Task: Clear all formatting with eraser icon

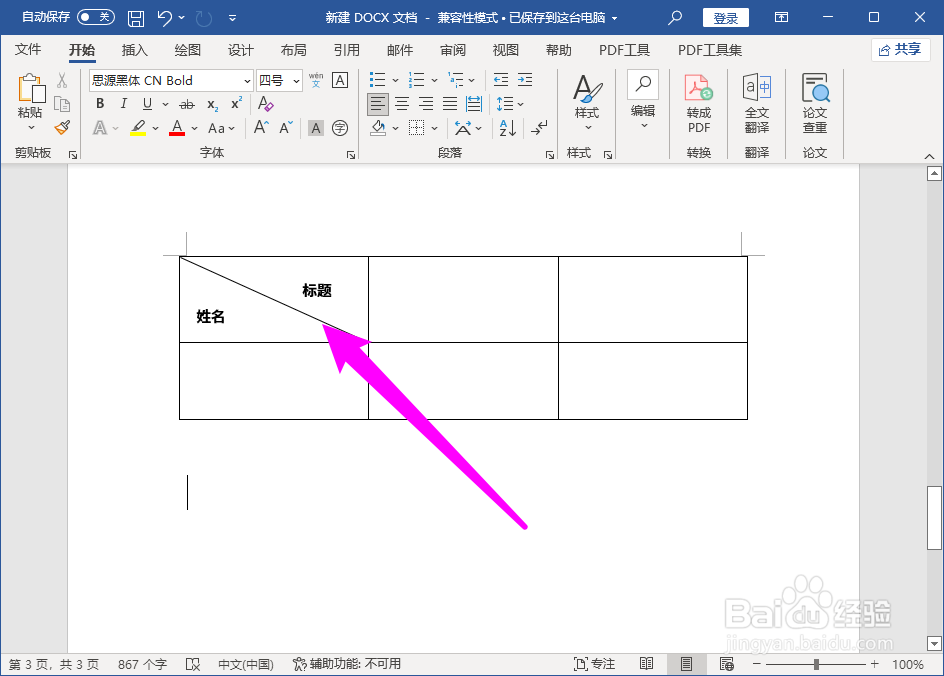Action: tap(266, 104)
